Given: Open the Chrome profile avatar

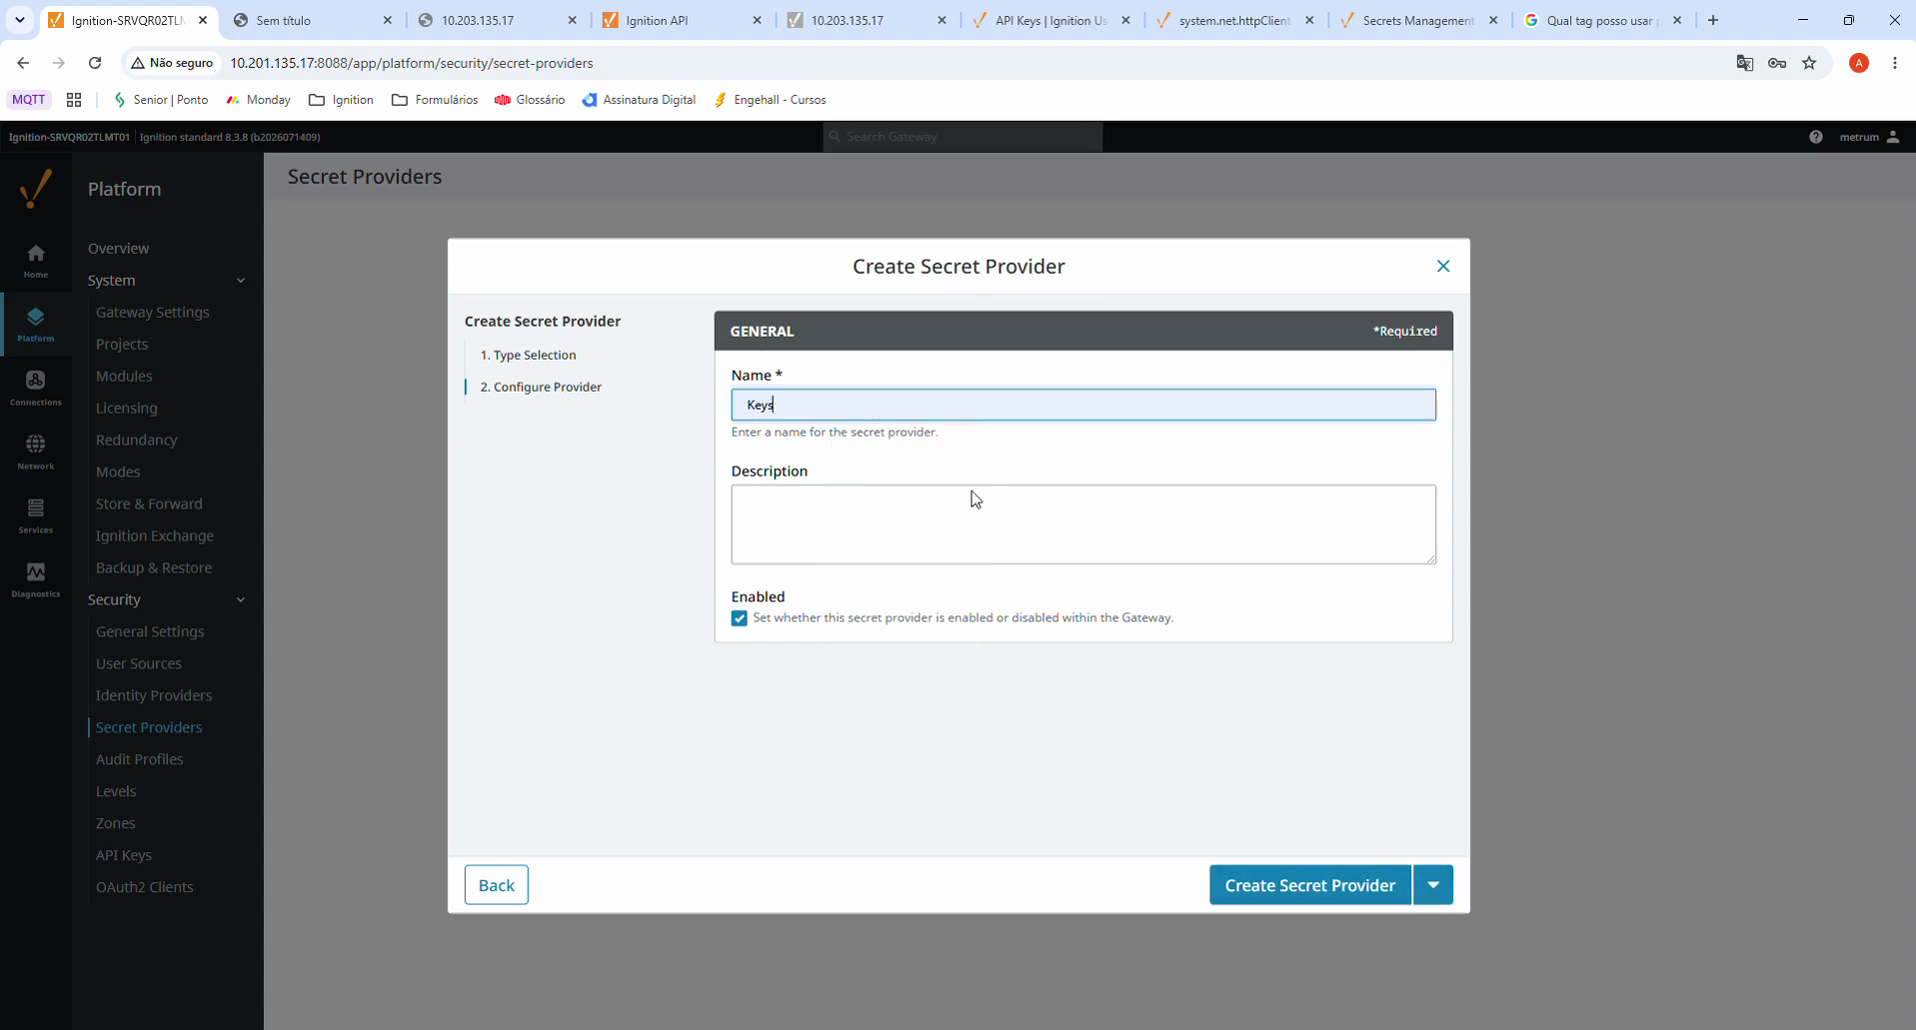Looking at the screenshot, I should (1859, 63).
